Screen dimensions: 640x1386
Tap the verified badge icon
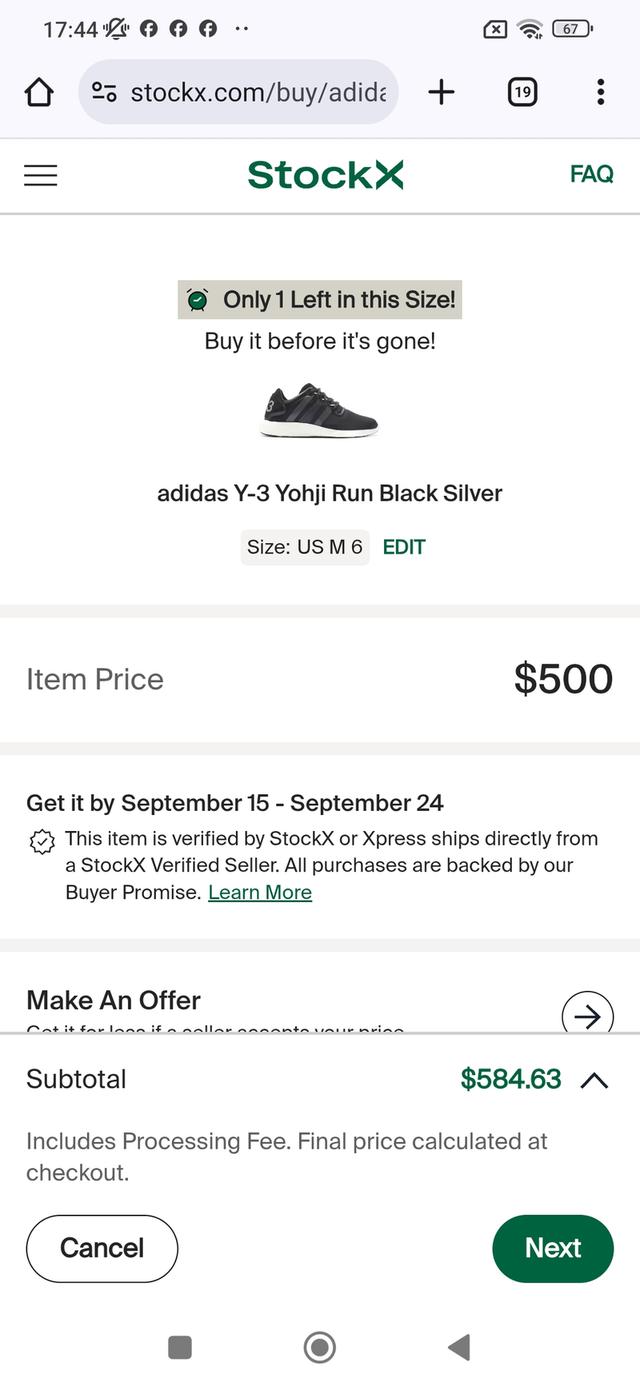coord(42,842)
